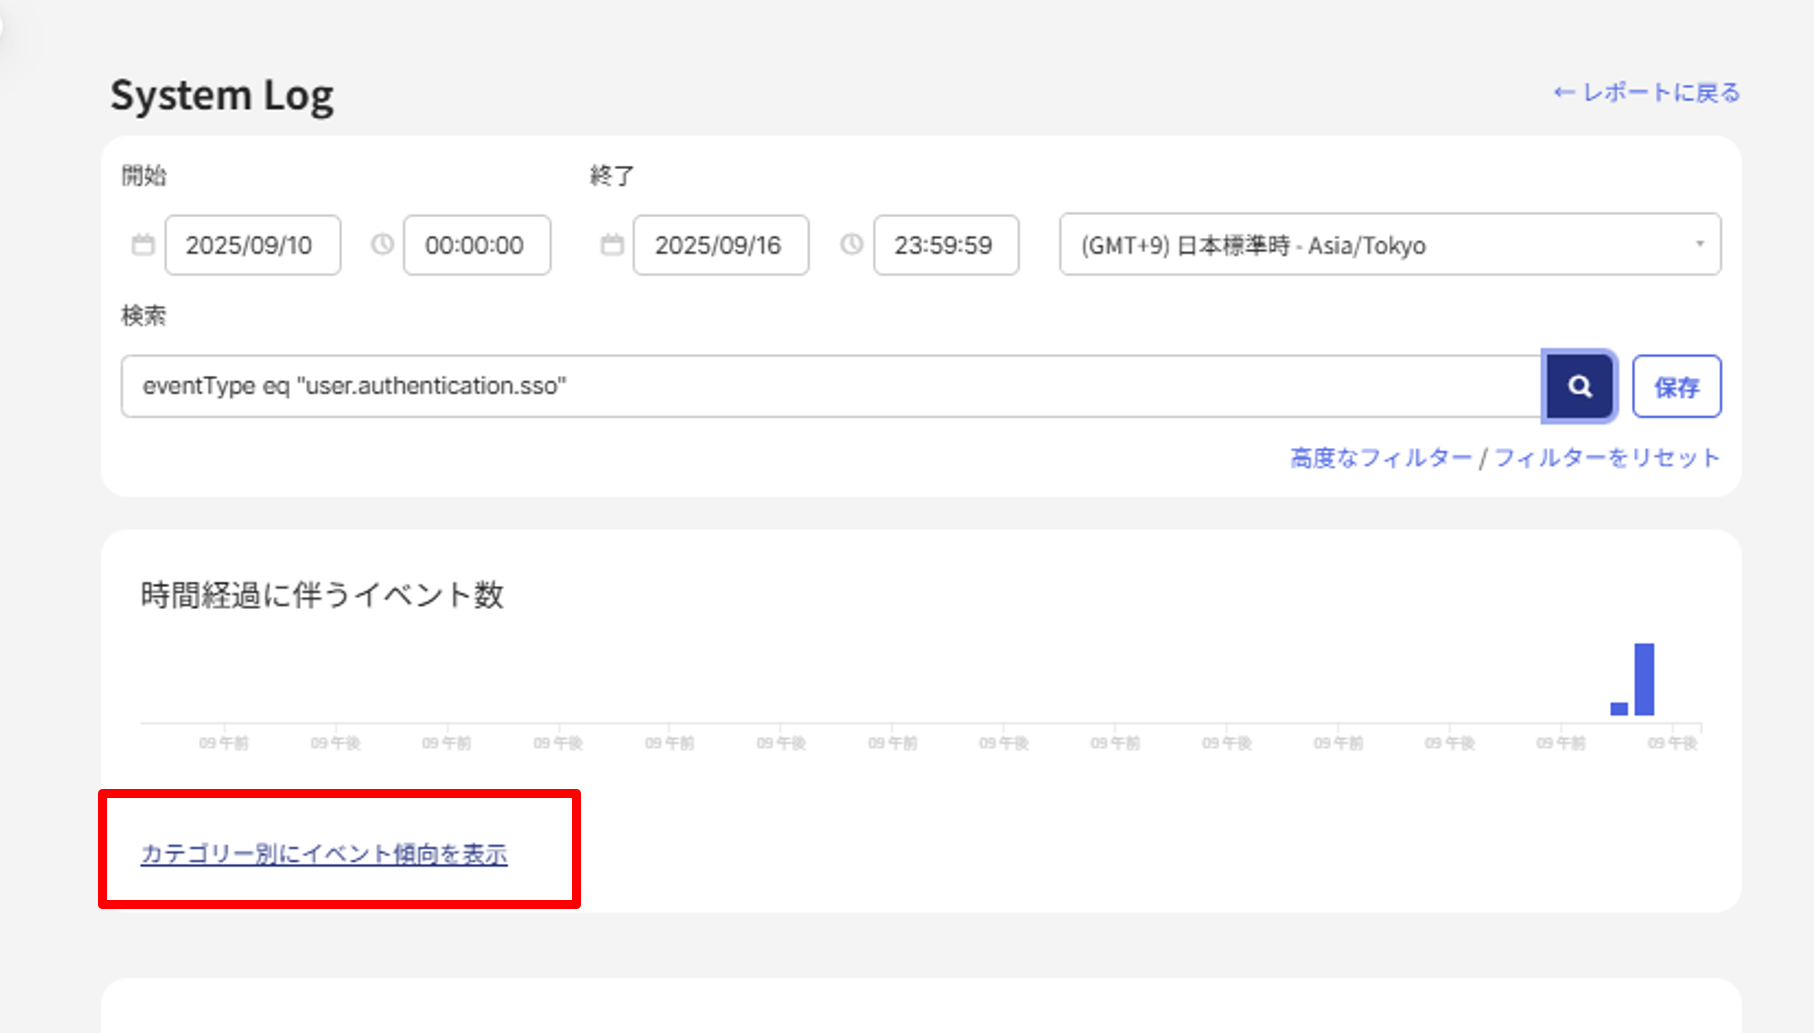Click the end time field 23:59:59
This screenshot has height=1033, width=1814.
pyautogui.click(x=945, y=245)
